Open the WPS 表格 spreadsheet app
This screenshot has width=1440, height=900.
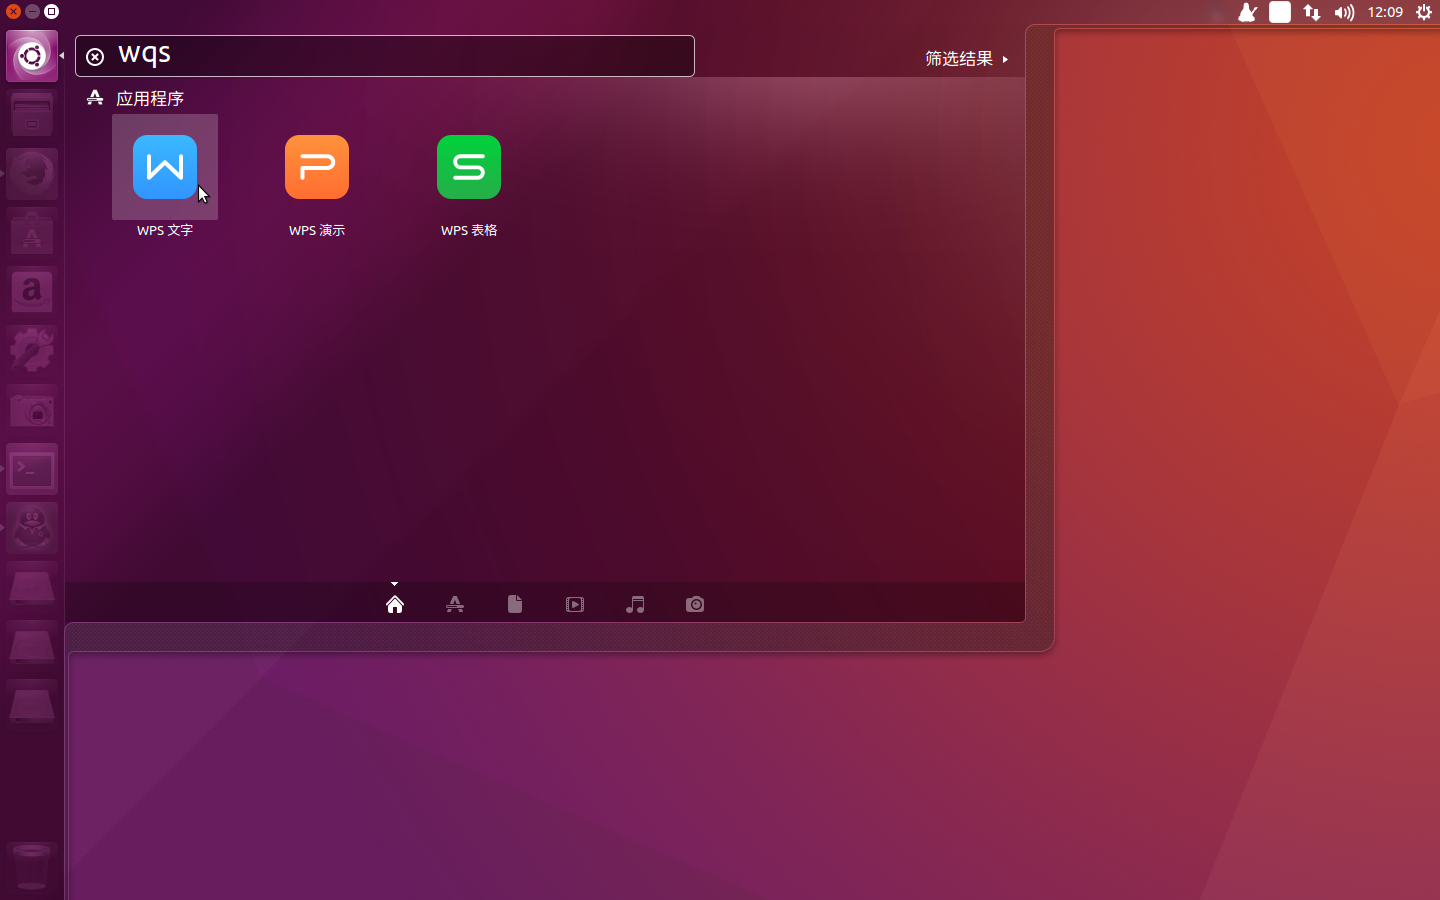tap(468, 167)
